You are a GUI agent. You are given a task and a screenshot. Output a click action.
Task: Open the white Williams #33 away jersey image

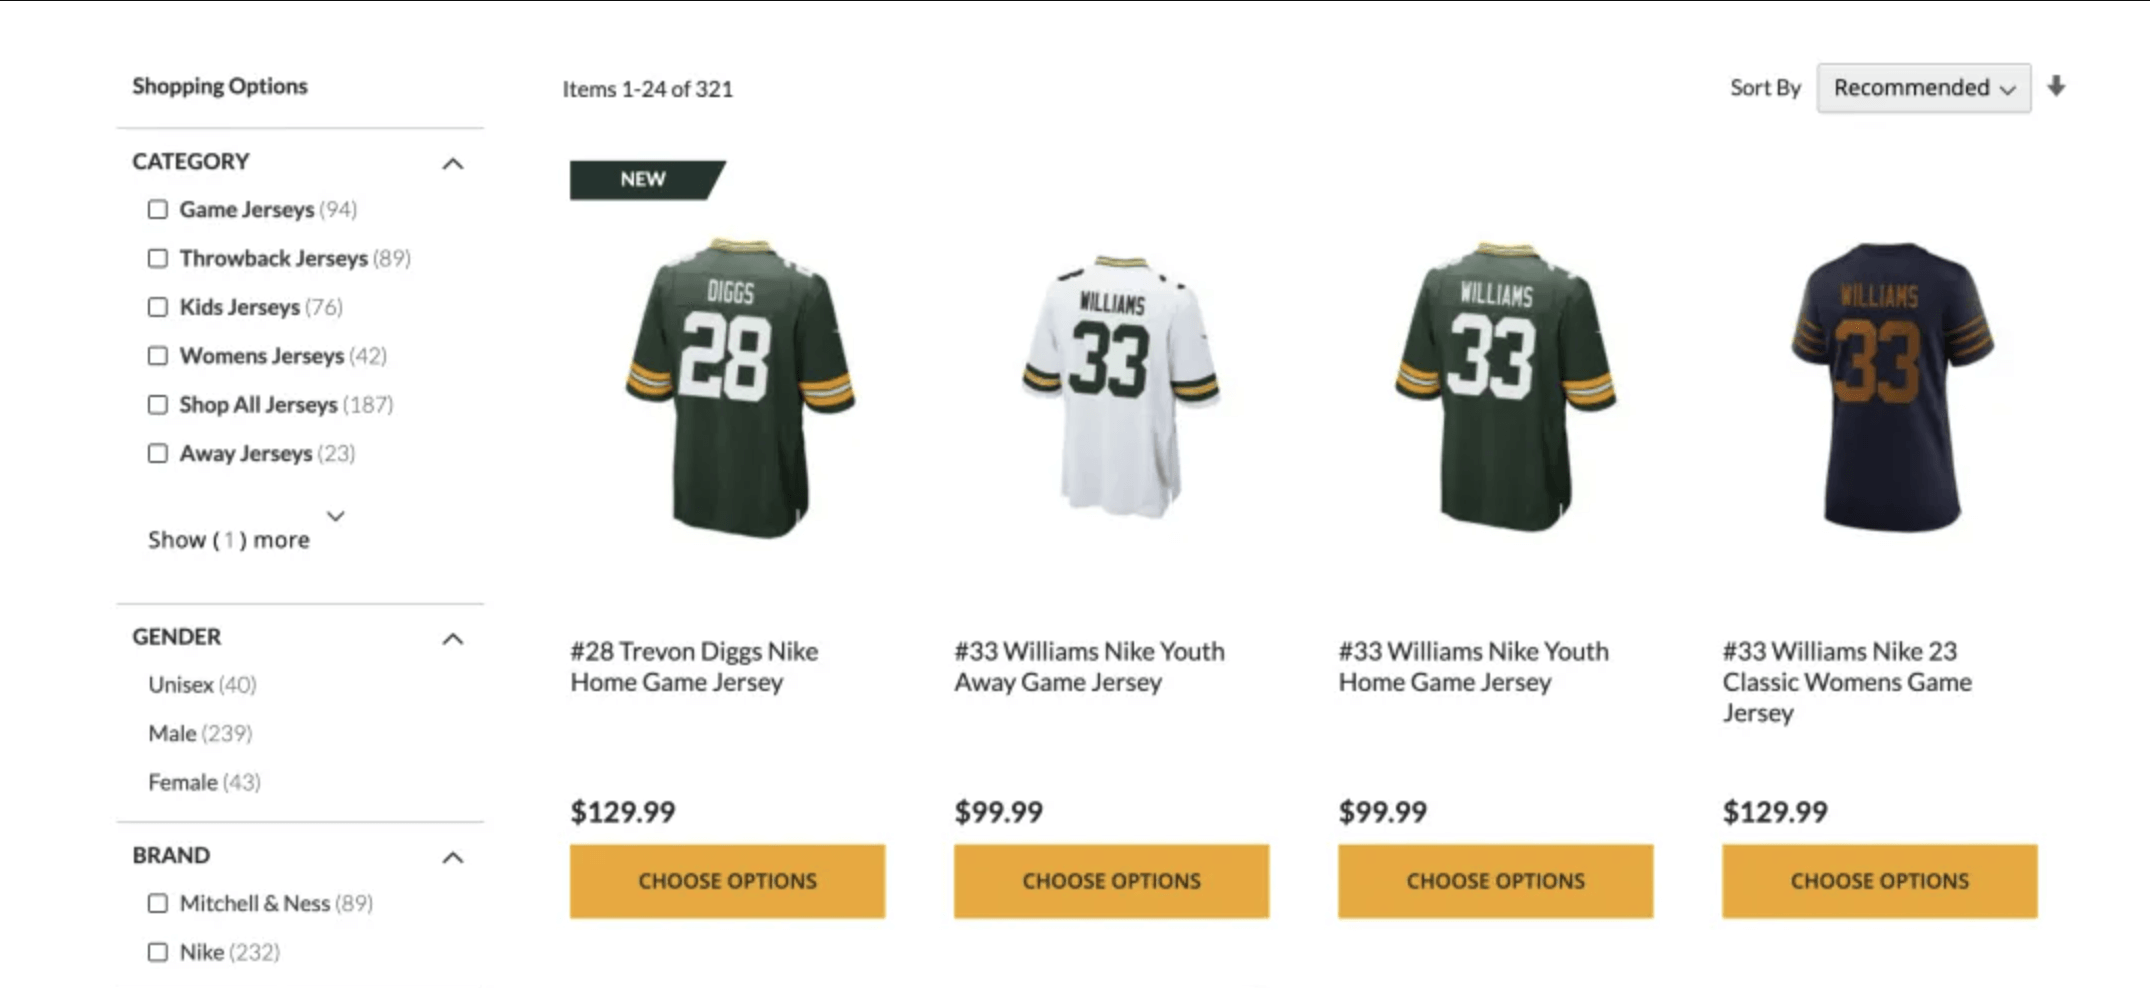coord(1120,388)
